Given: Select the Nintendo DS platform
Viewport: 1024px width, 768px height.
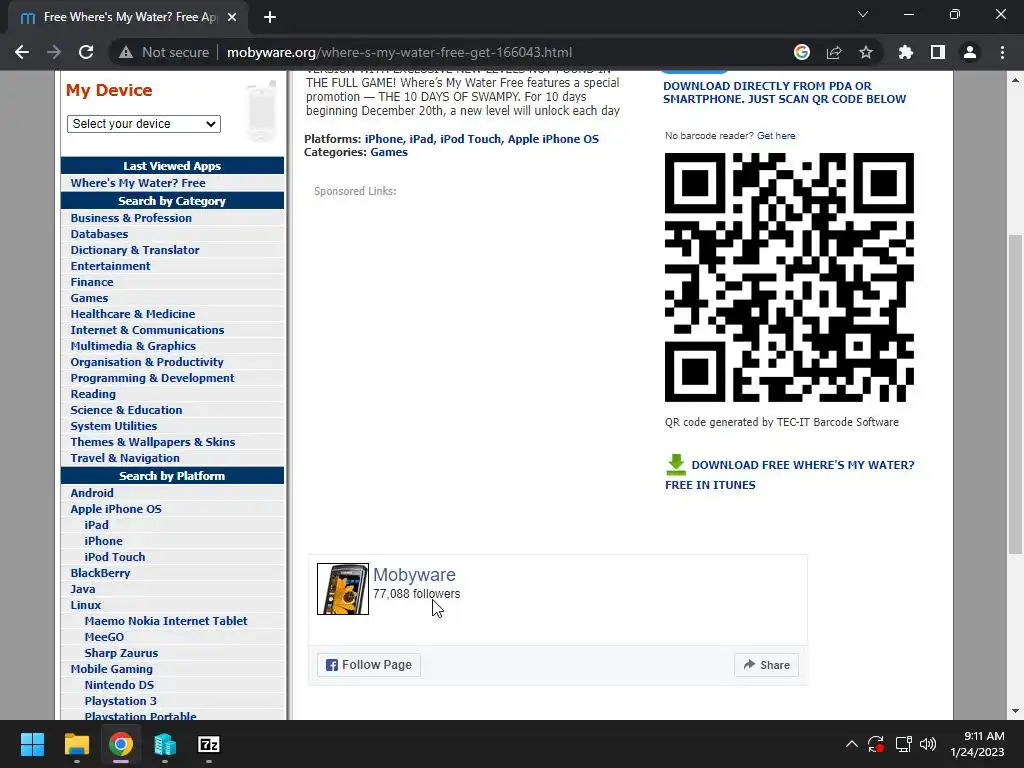Looking at the screenshot, I should 119,685.
